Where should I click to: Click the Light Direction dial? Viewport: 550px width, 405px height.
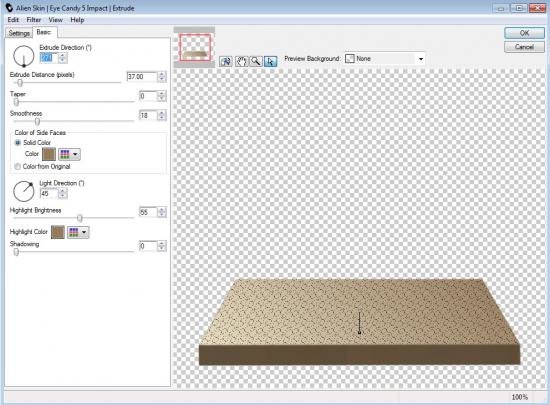tap(24, 191)
